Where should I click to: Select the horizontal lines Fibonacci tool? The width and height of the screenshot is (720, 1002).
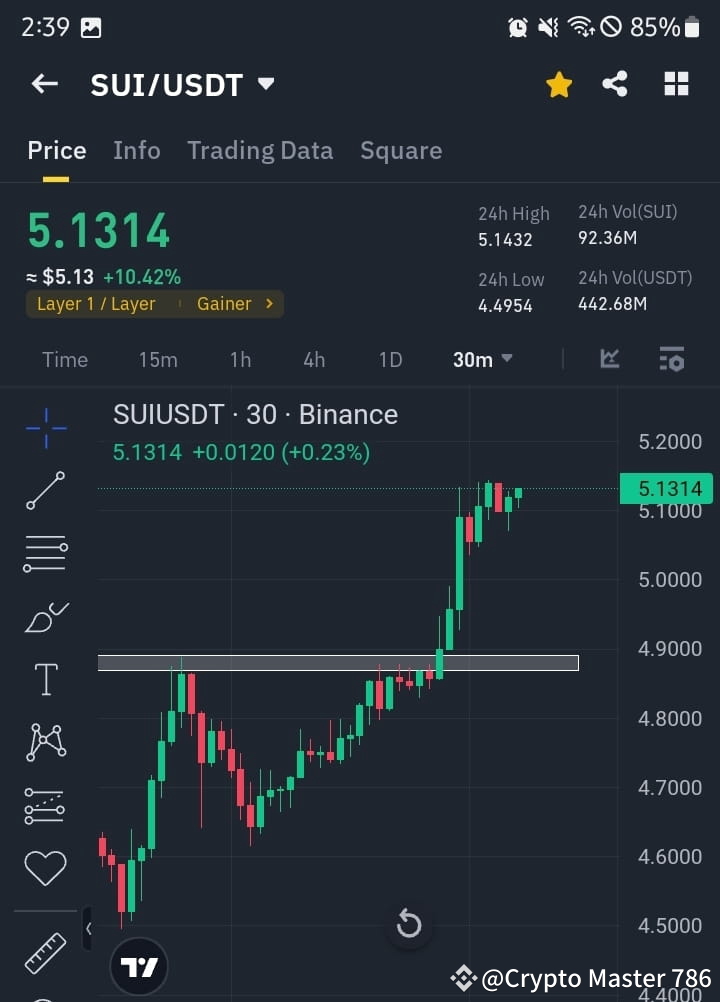click(x=45, y=553)
